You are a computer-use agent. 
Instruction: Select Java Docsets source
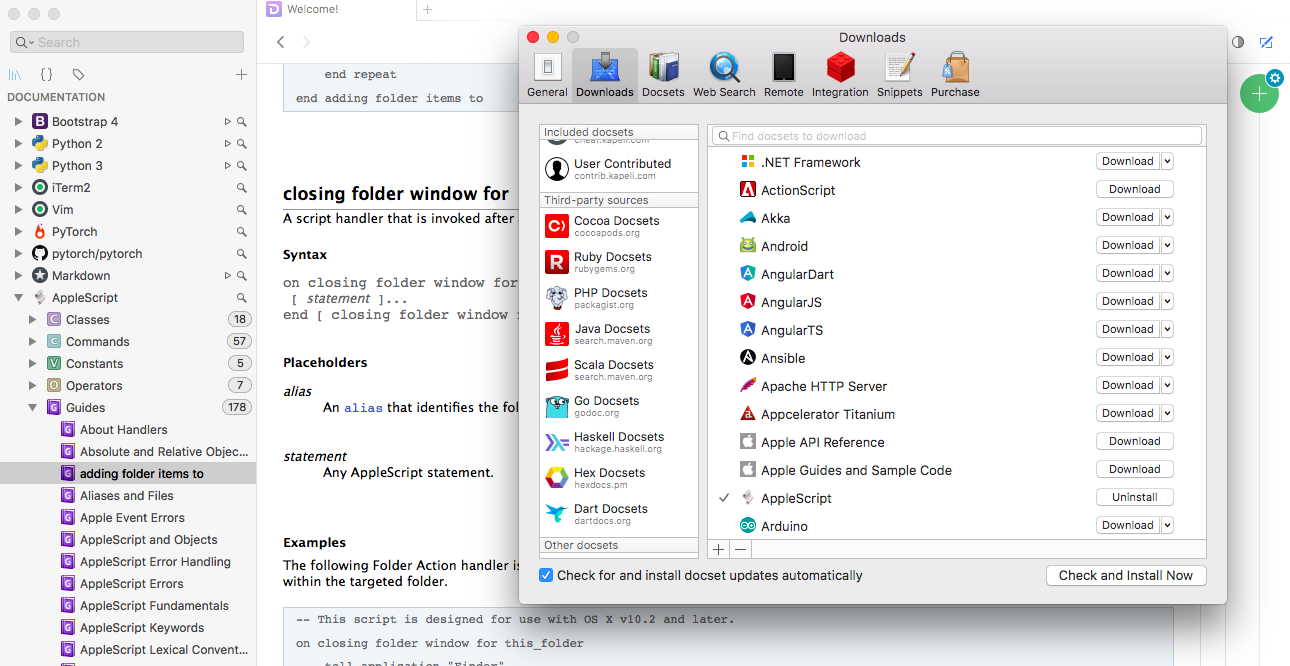click(x=618, y=334)
